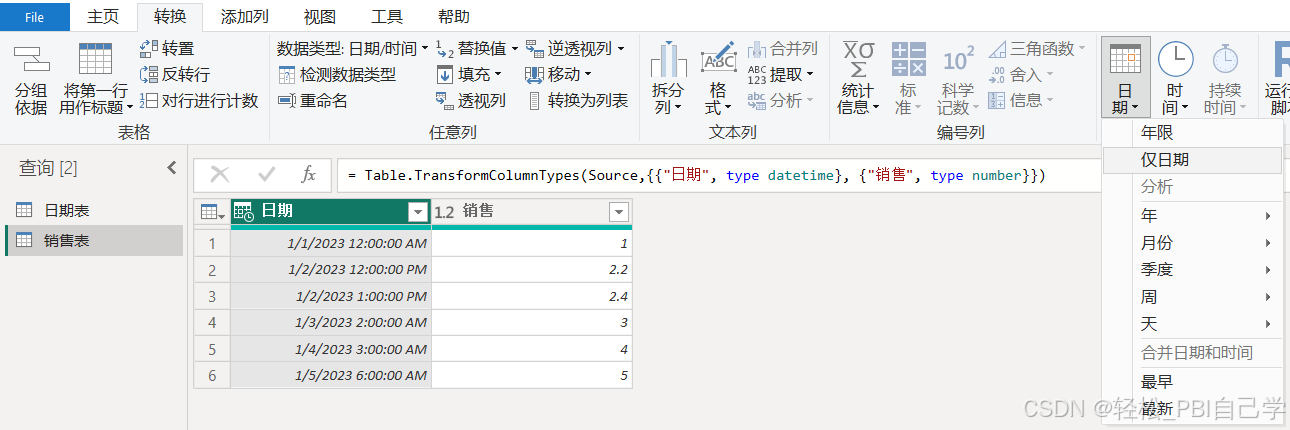1290x430 pixels.
Task: Click the 格式 text format icon
Action: (718, 59)
